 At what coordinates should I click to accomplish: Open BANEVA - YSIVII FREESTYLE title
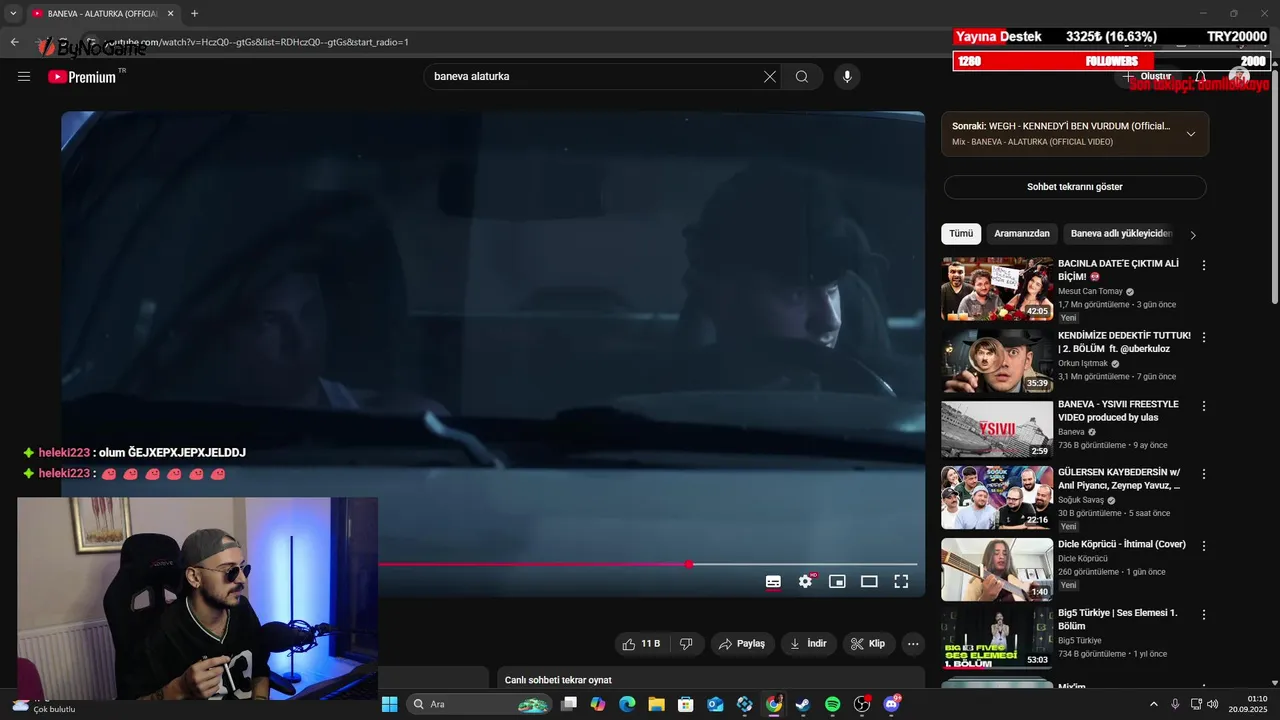click(1118, 411)
